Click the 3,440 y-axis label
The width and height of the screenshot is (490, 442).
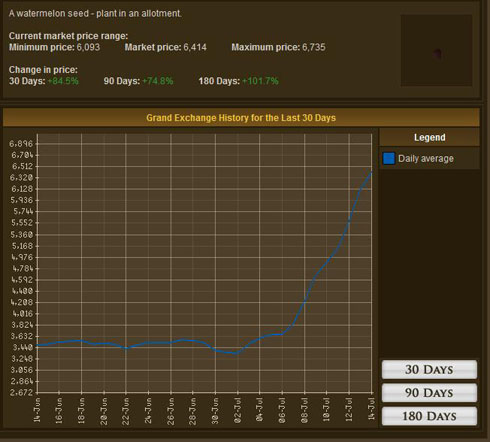pos(22,347)
